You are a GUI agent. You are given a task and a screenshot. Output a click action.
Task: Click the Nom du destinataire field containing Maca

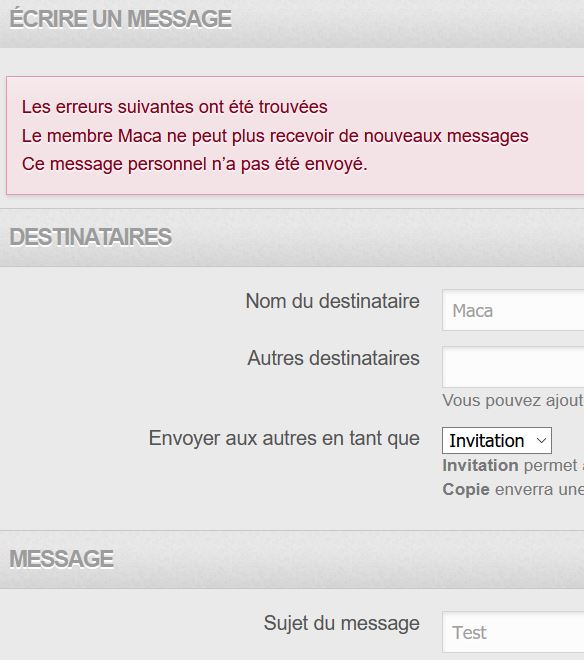point(513,311)
